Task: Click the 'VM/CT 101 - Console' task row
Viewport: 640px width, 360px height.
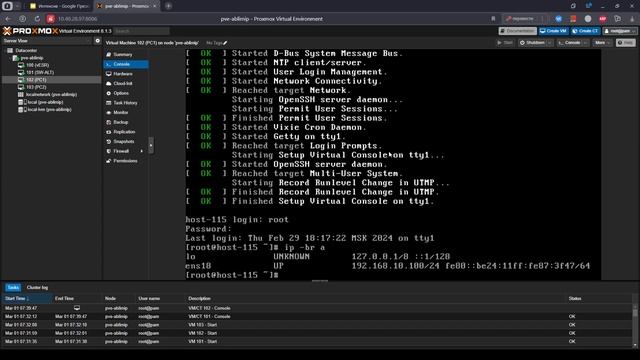Action: (x=317, y=316)
